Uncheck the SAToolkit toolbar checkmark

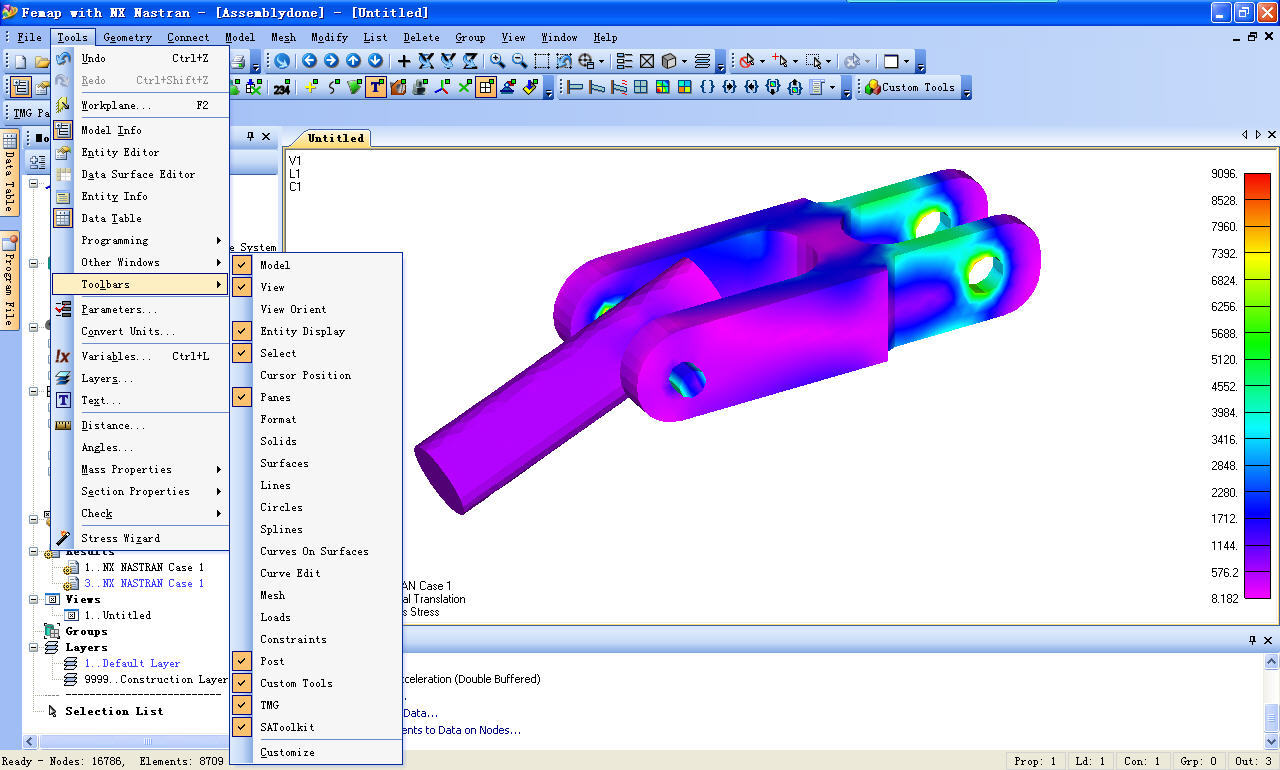[242, 727]
